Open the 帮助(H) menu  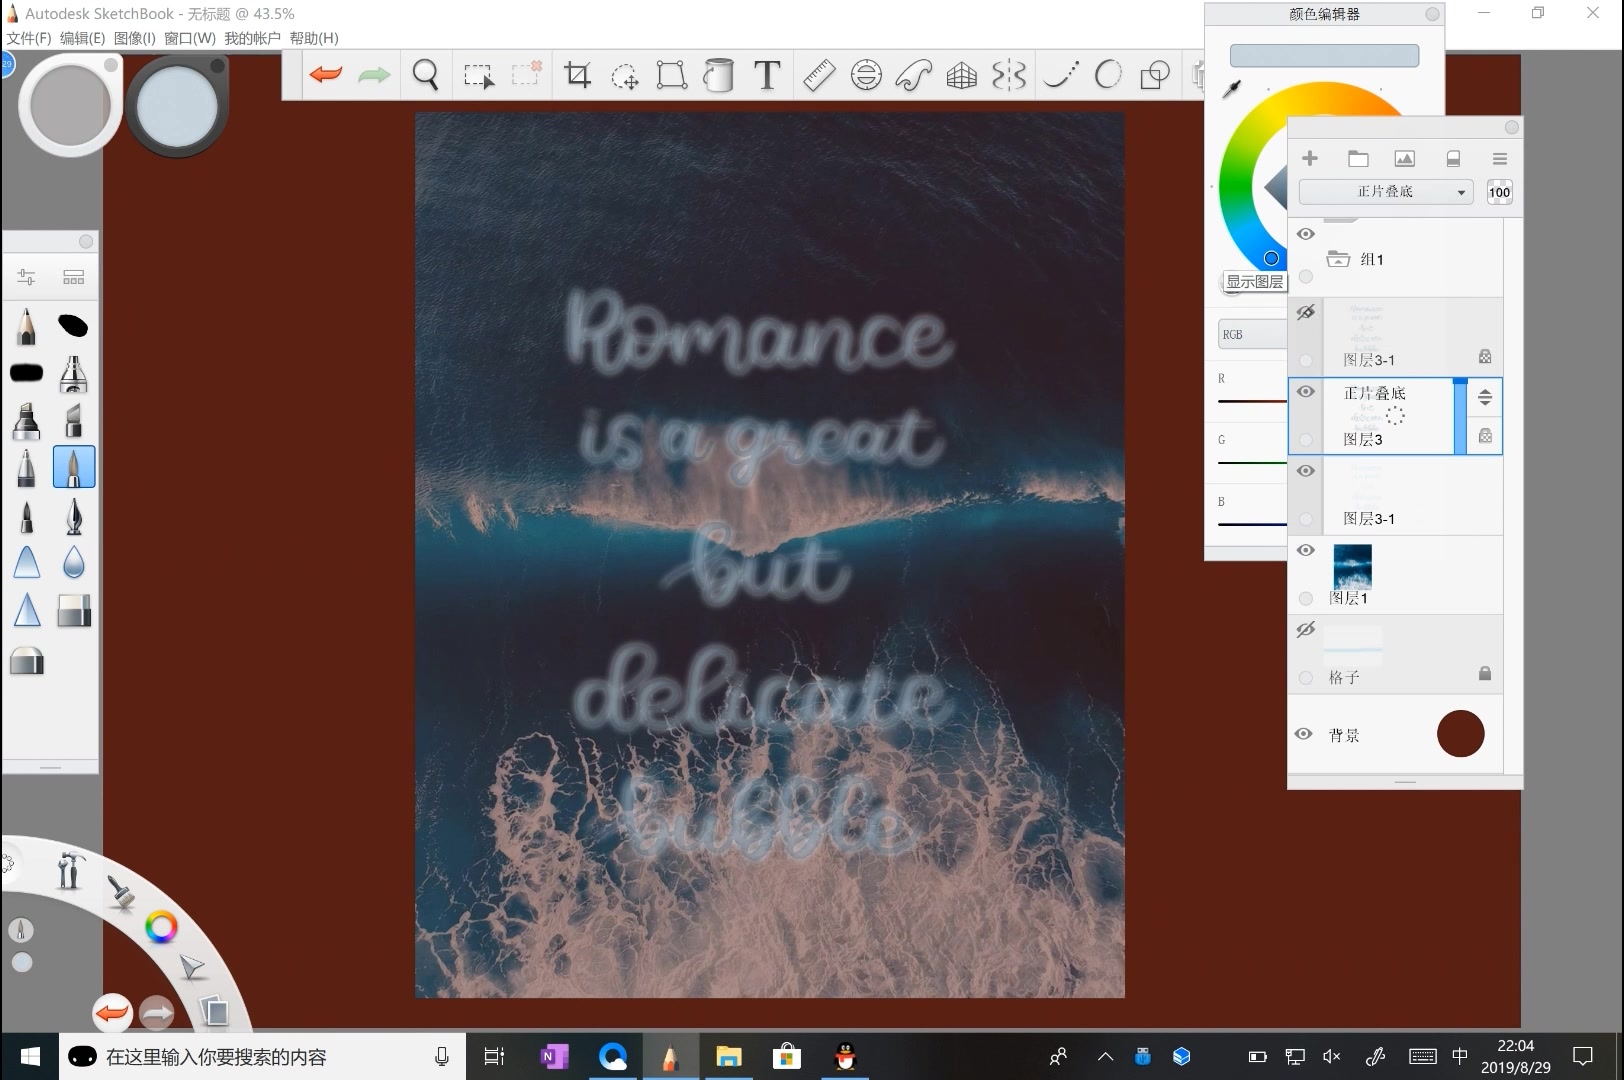pos(314,38)
